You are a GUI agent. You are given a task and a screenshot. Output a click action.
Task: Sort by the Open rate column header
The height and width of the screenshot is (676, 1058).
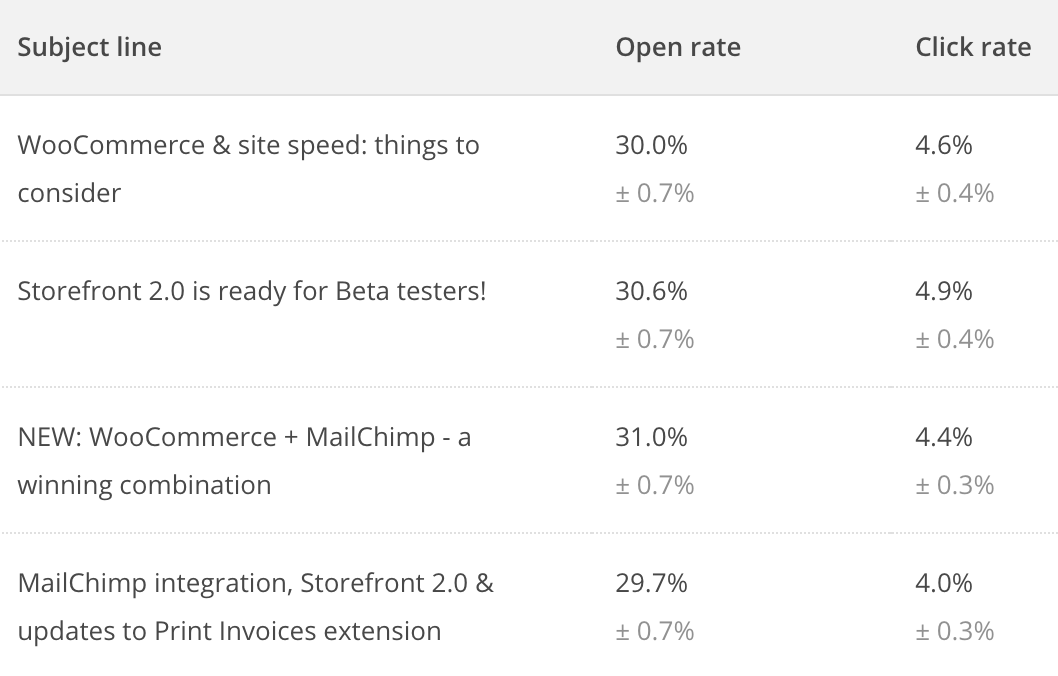pos(678,47)
